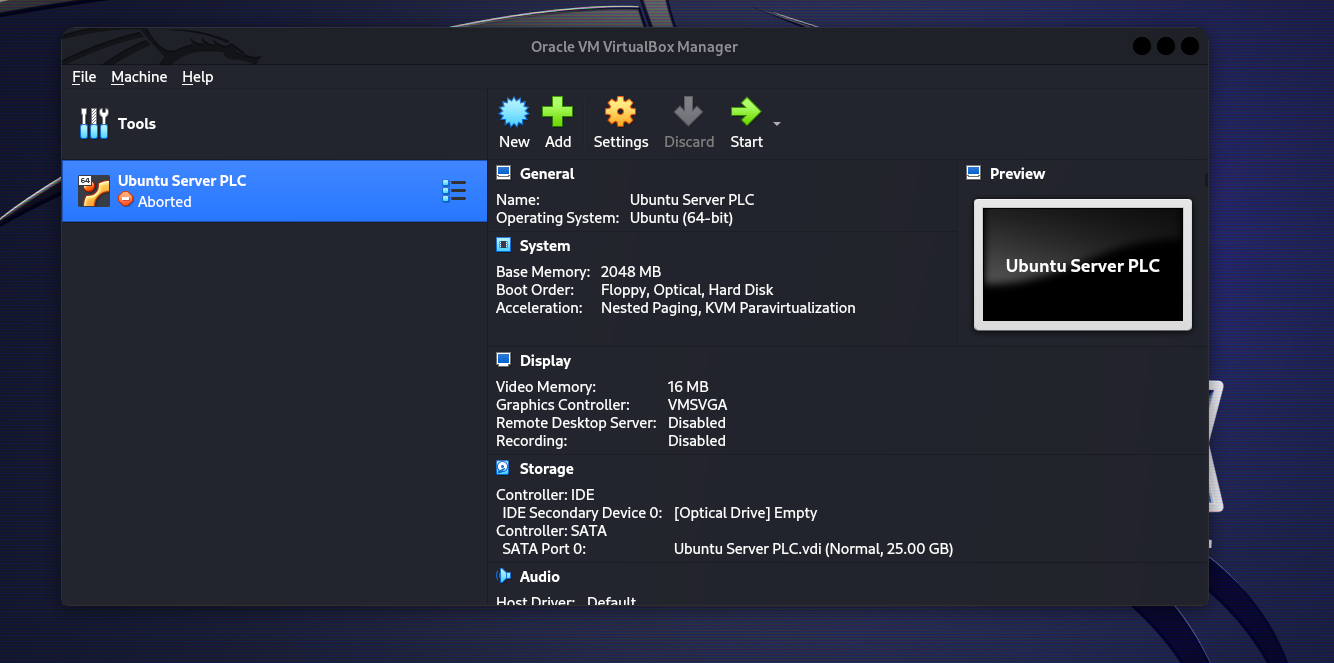Viewport: 1334px width, 663px height.
Task: Click the Ubuntu (64-bit) operating system value
Action: (x=681, y=218)
